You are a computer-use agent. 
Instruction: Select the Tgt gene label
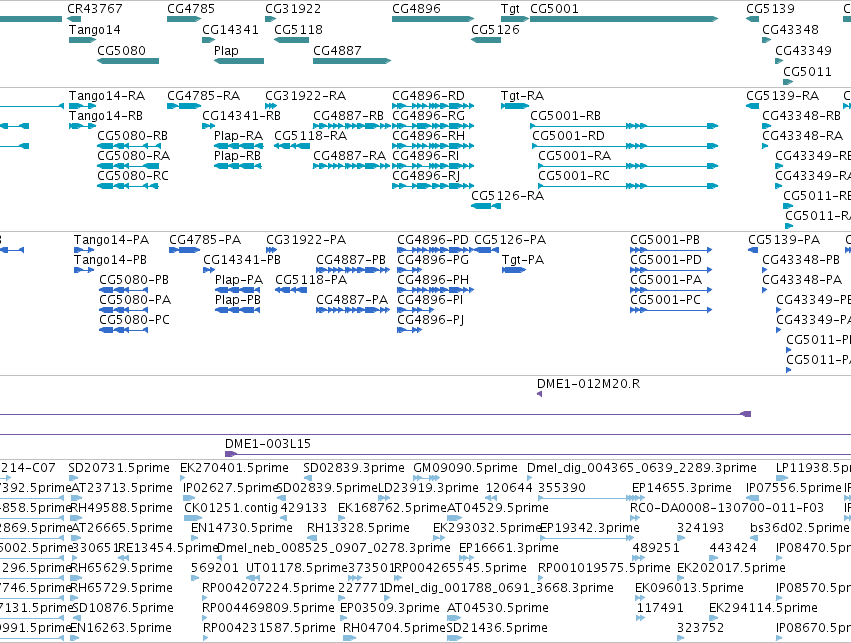pyautogui.click(x=510, y=9)
